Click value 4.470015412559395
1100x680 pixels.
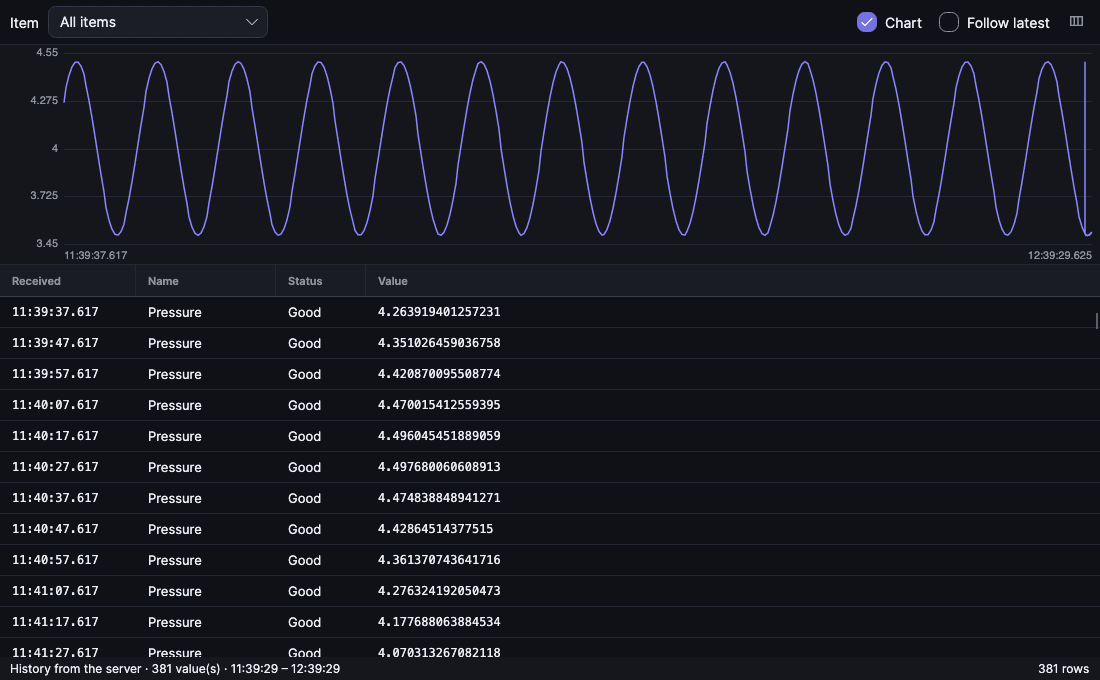[x=439, y=404]
